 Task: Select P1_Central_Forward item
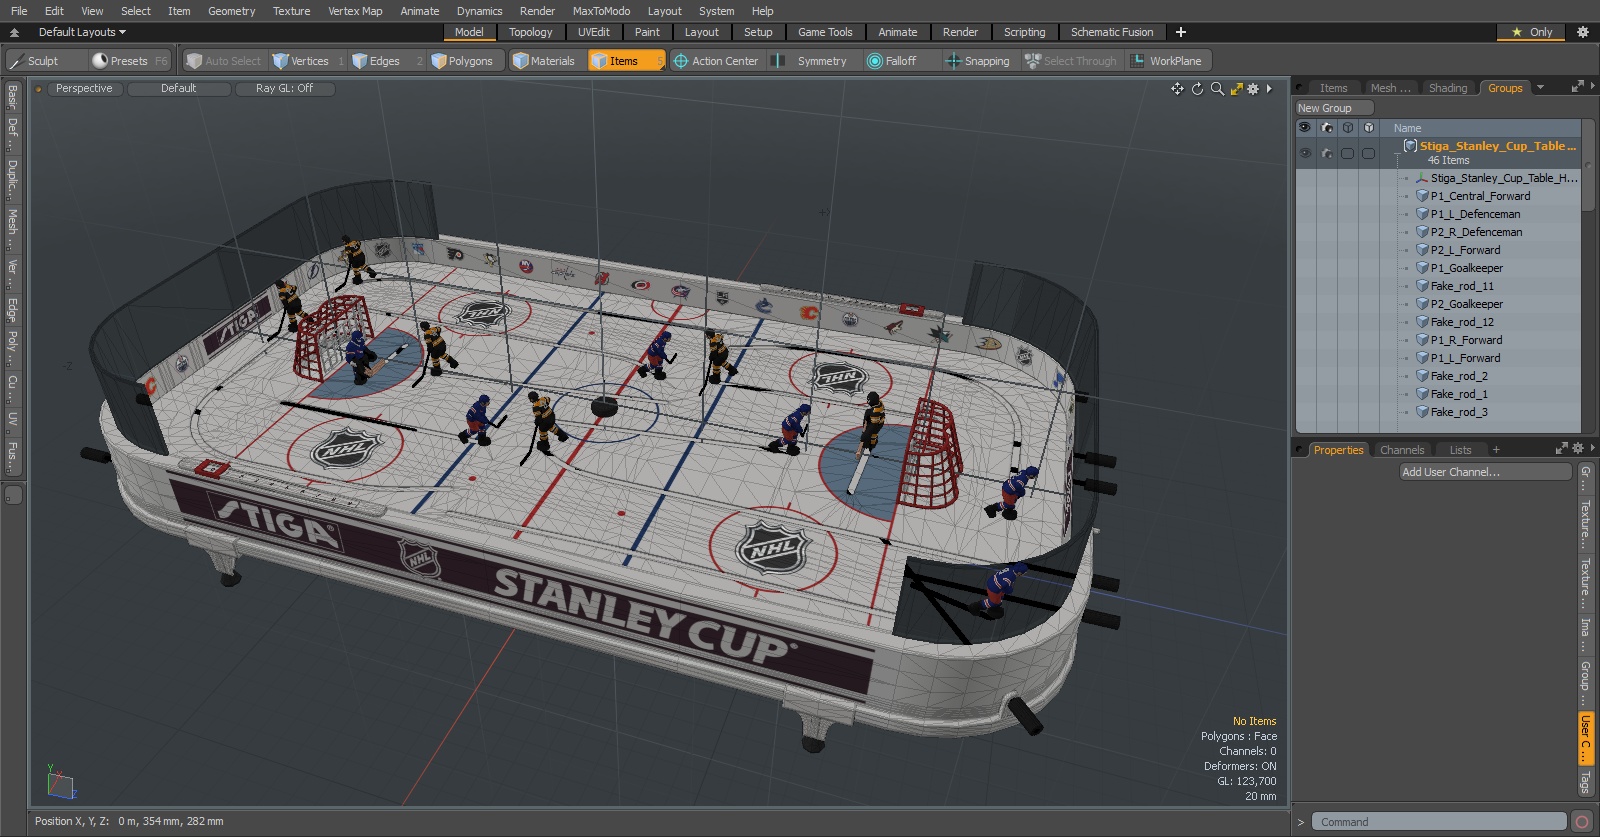1480,196
